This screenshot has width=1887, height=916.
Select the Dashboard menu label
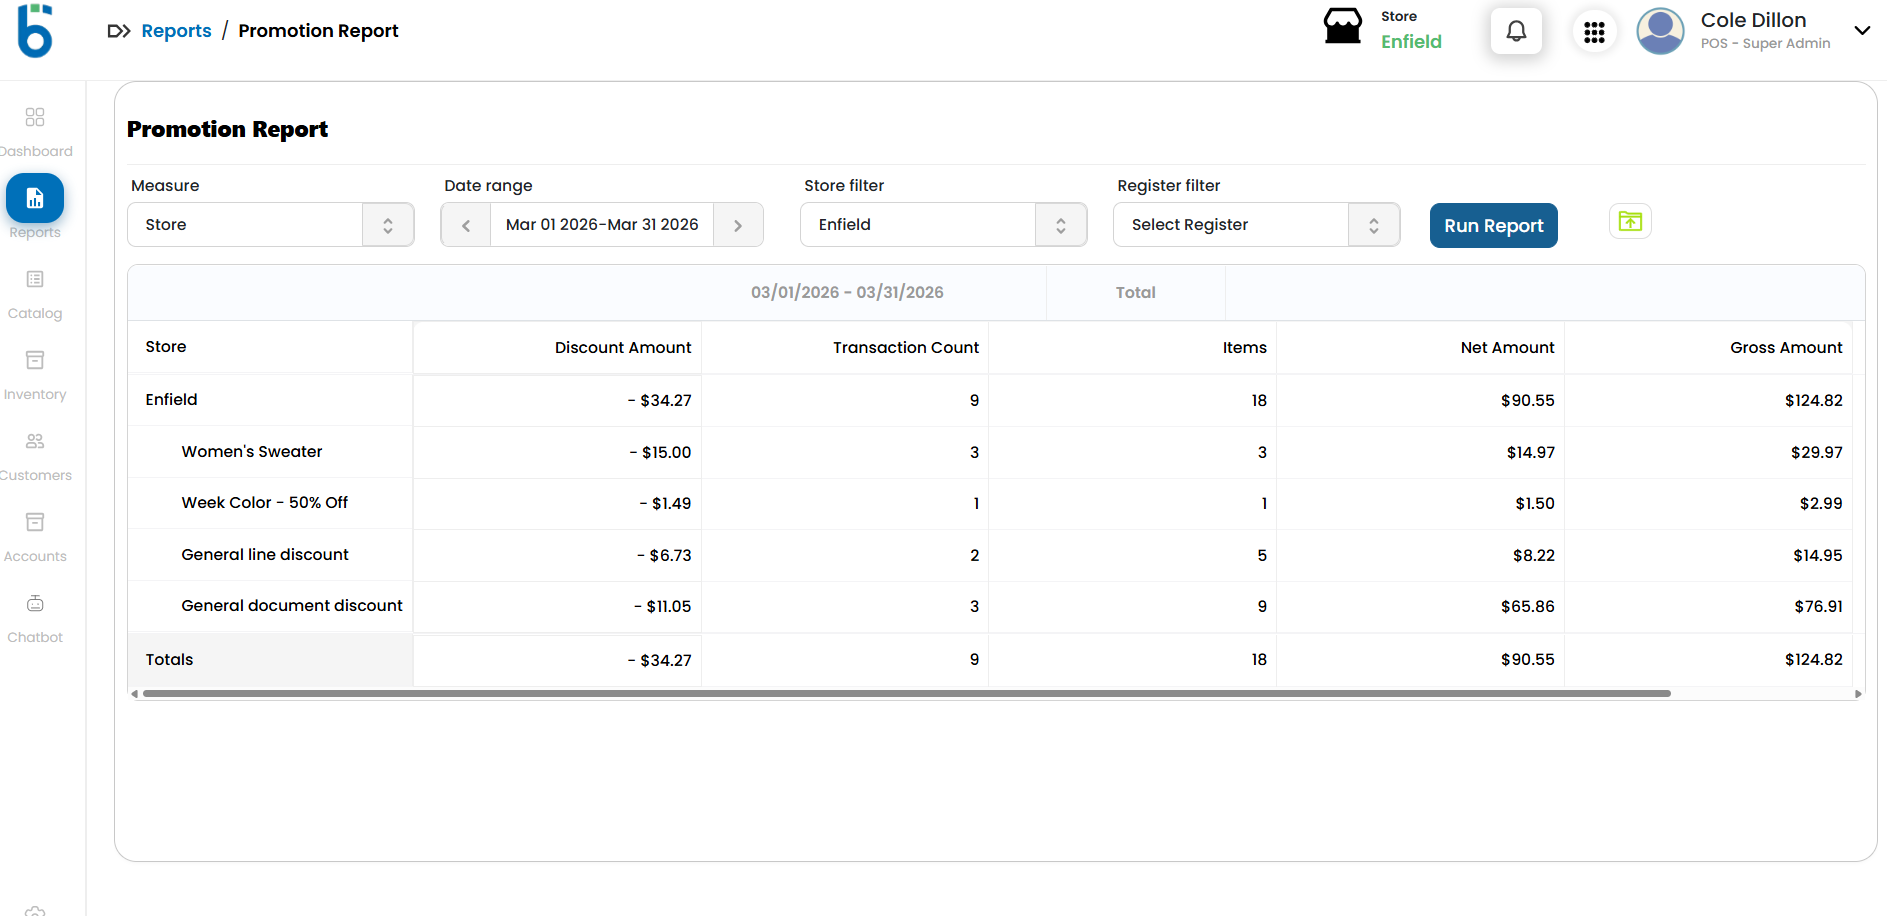click(36, 151)
